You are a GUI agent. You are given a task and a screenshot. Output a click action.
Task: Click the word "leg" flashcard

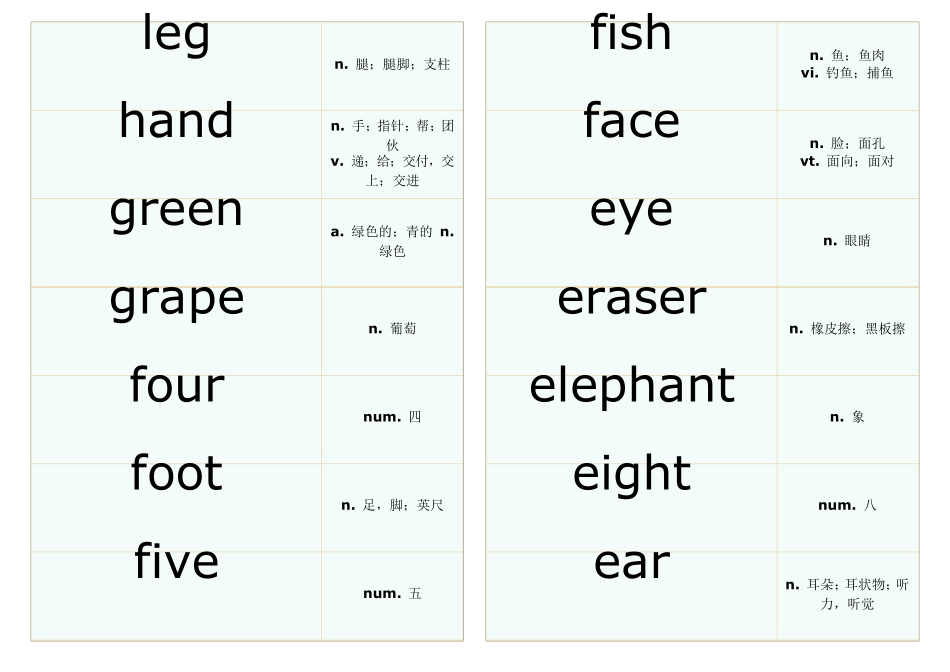[x=176, y=35]
